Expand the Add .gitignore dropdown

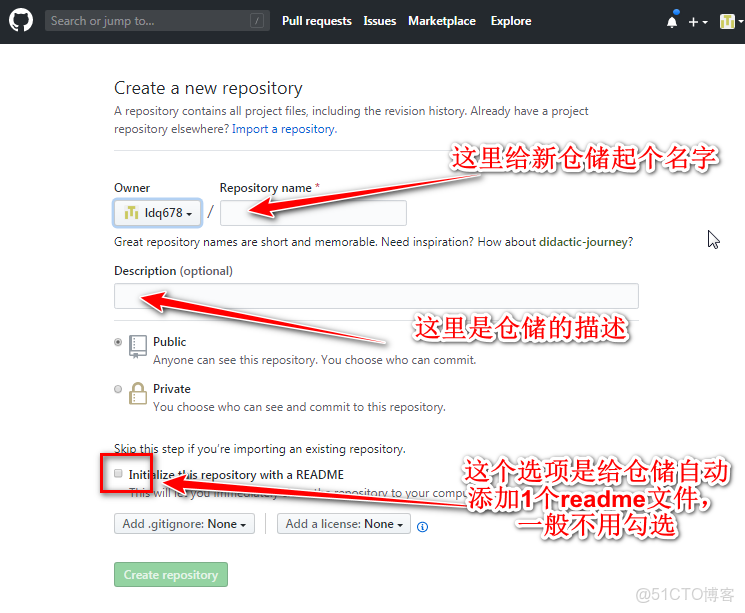[184, 524]
